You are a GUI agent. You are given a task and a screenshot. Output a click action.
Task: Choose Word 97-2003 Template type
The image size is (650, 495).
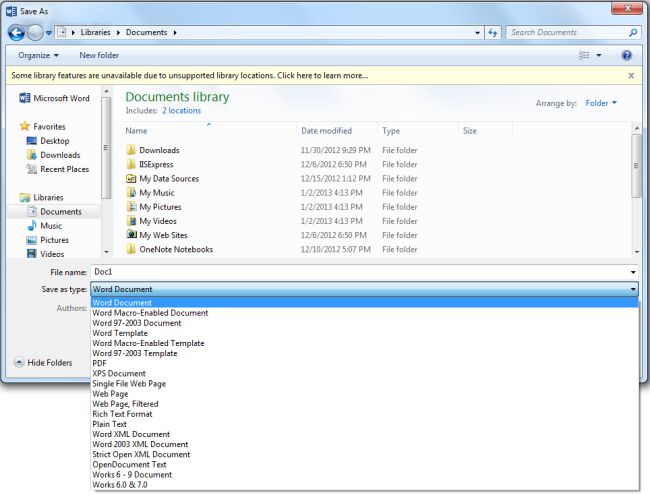(364, 353)
